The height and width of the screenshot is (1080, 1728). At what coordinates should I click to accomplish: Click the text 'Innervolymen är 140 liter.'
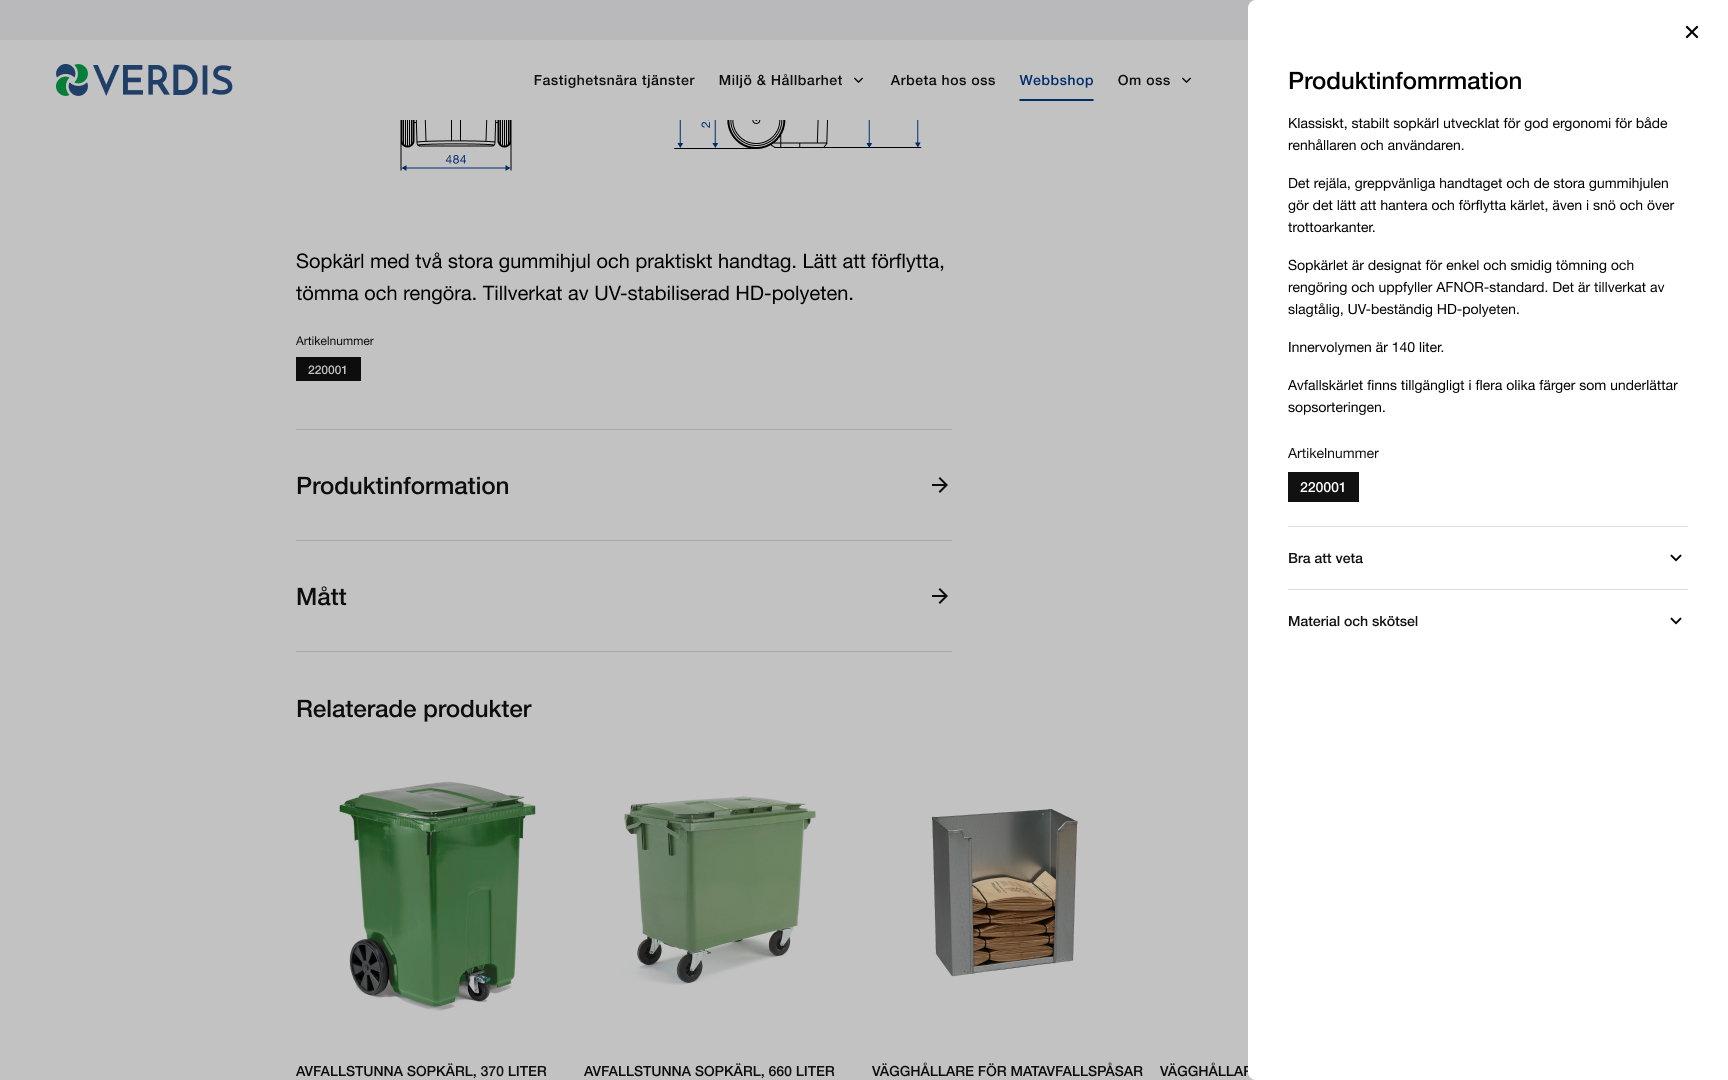(1366, 347)
